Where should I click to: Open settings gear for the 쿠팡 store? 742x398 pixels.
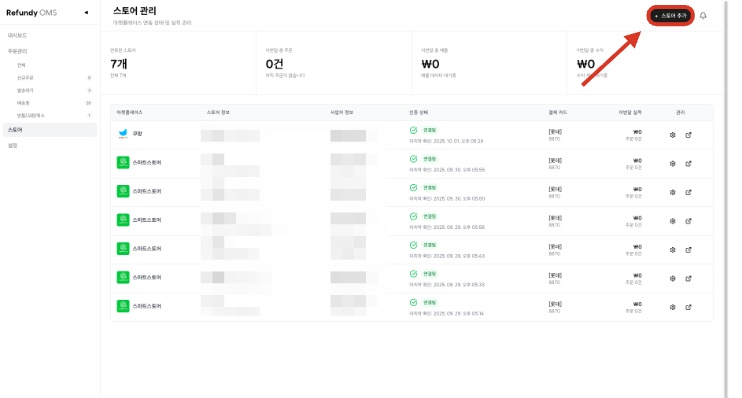(x=672, y=135)
